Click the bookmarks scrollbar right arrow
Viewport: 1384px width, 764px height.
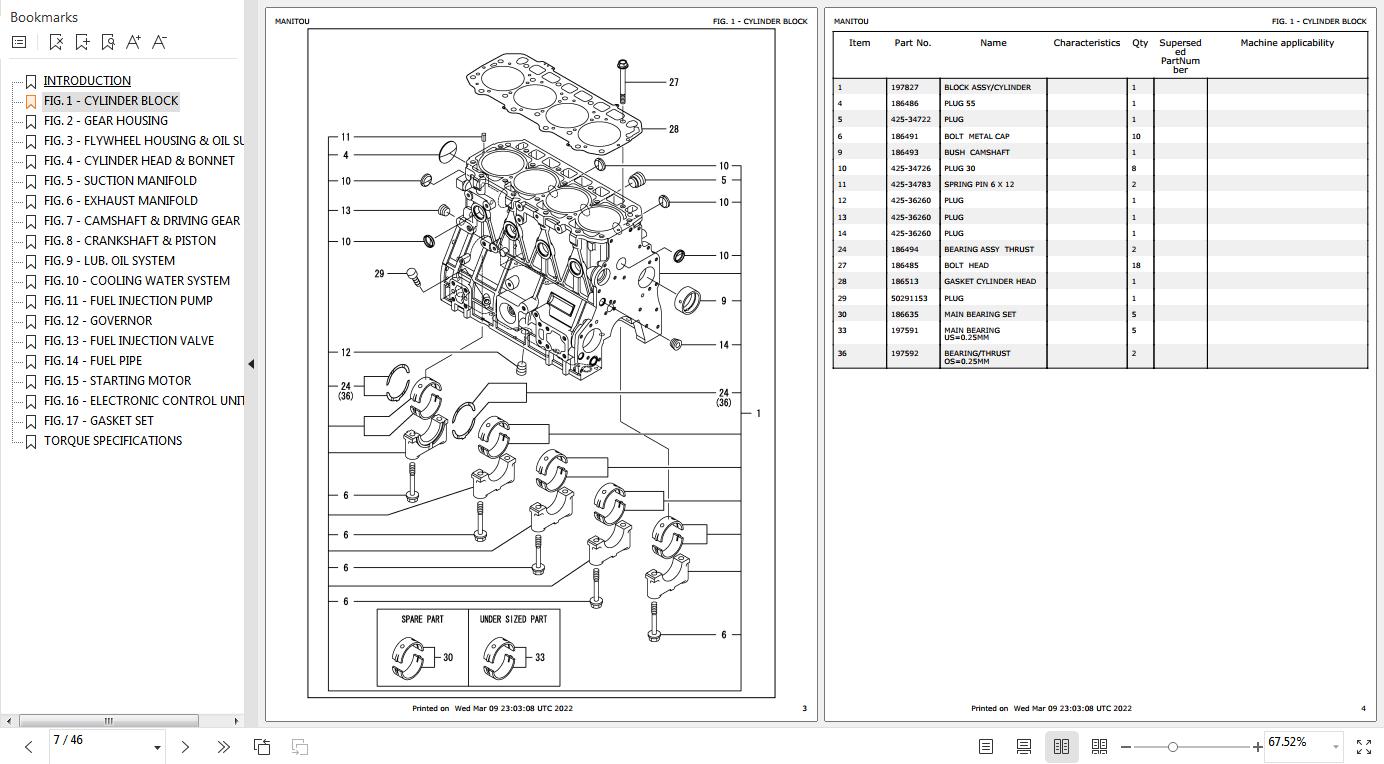pyautogui.click(x=236, y=720)
